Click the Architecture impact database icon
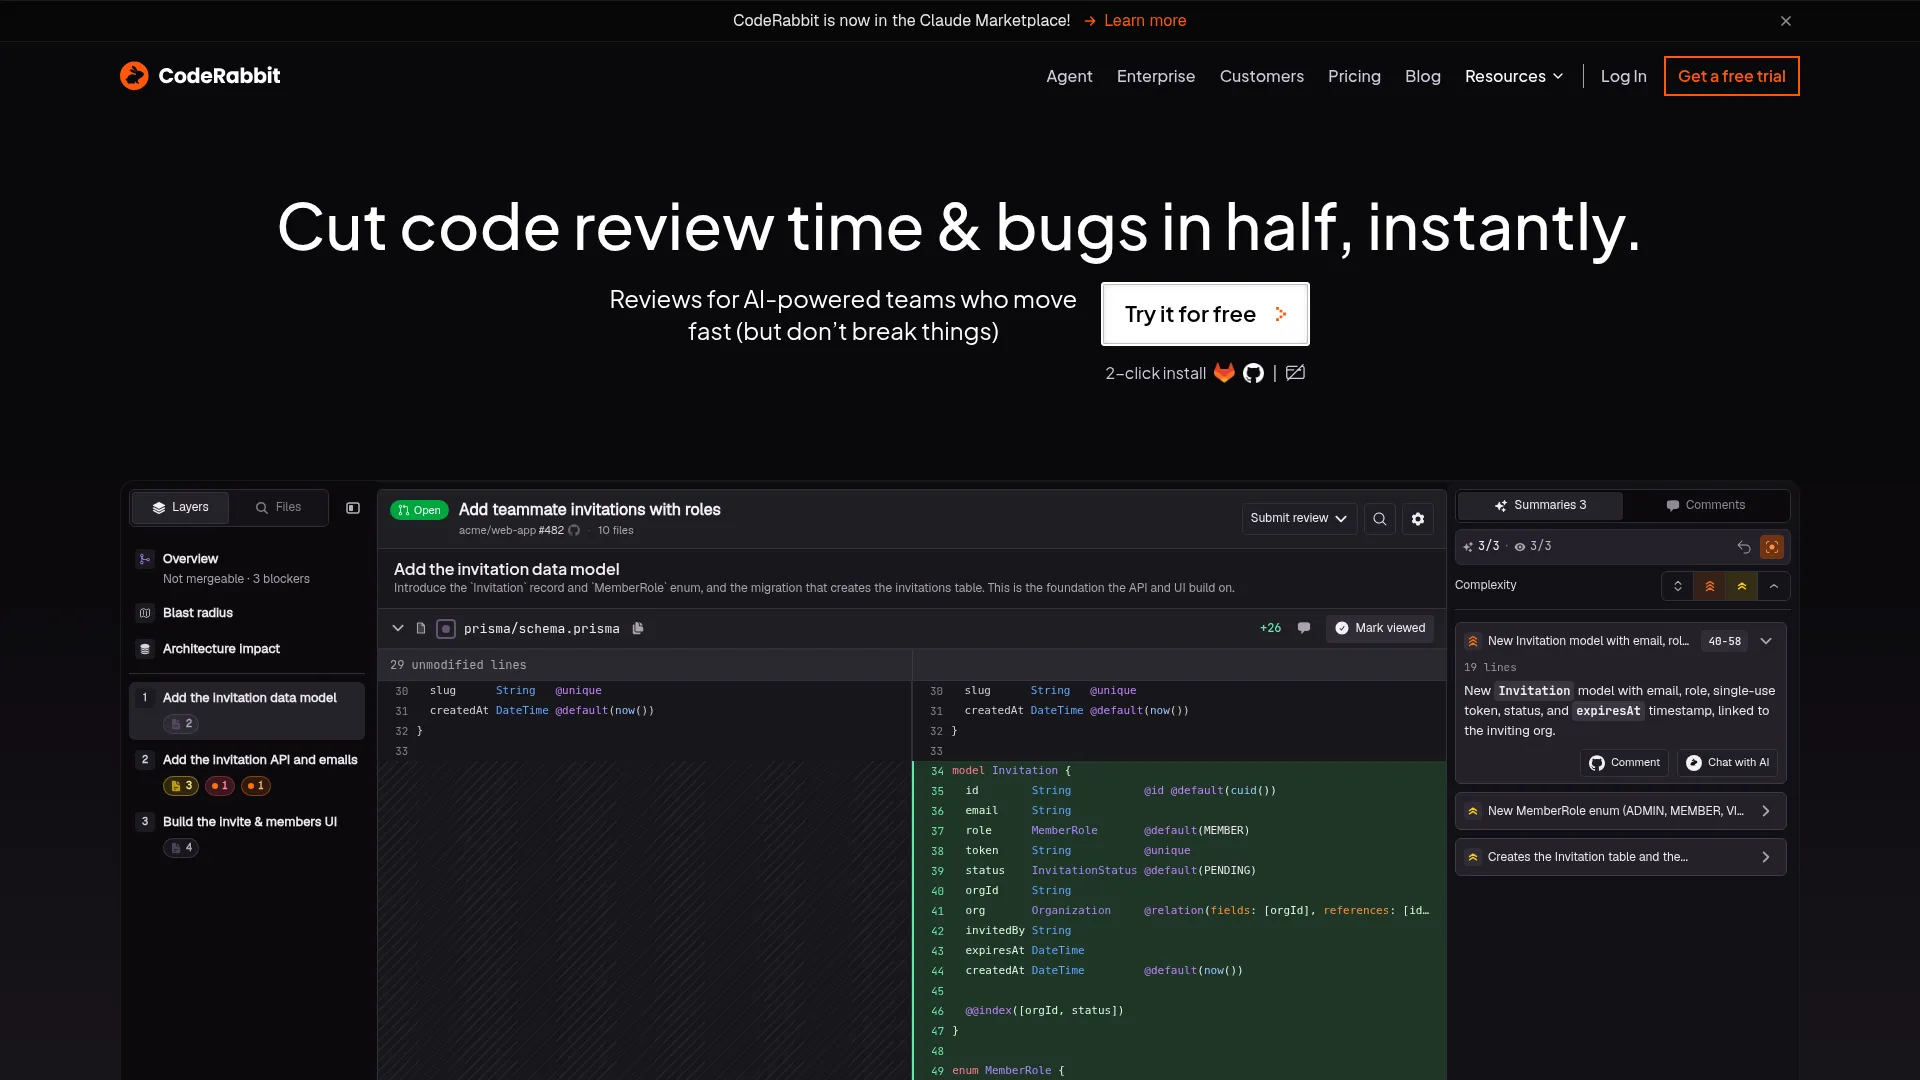The image size is (1920, 1080). coord(145,649)
